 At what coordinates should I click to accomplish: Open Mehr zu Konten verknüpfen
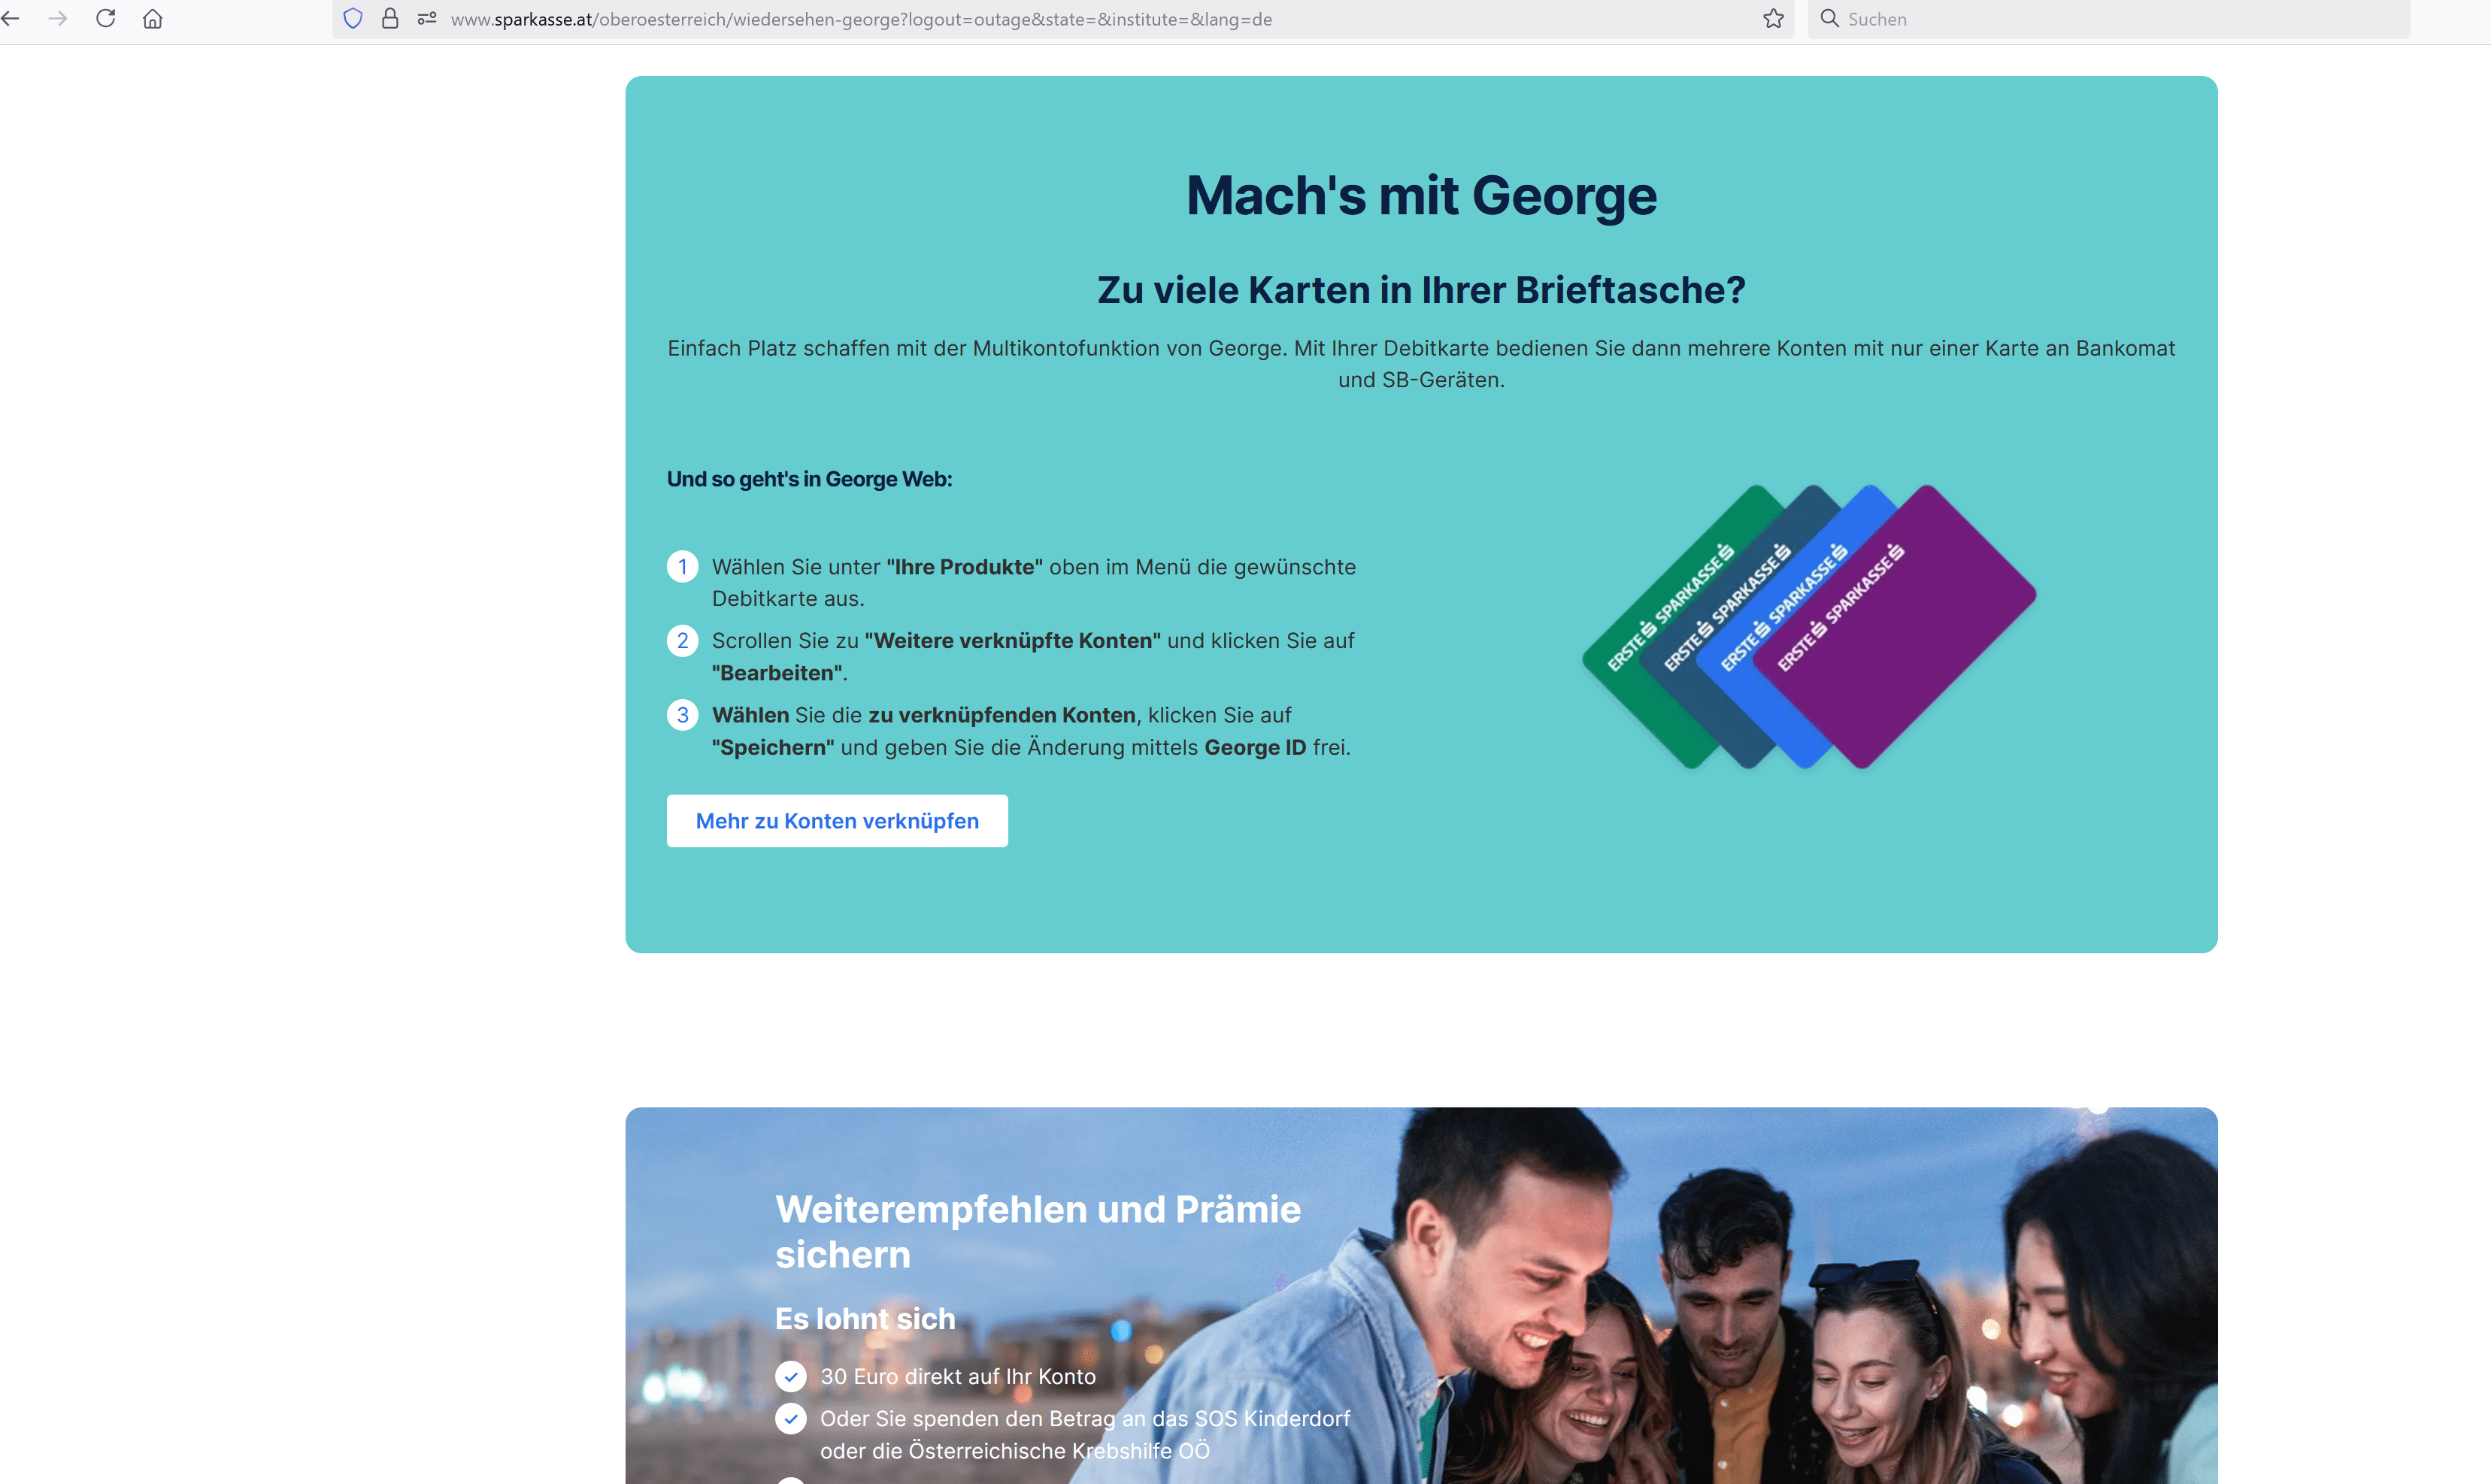click(x=837, y=821)
